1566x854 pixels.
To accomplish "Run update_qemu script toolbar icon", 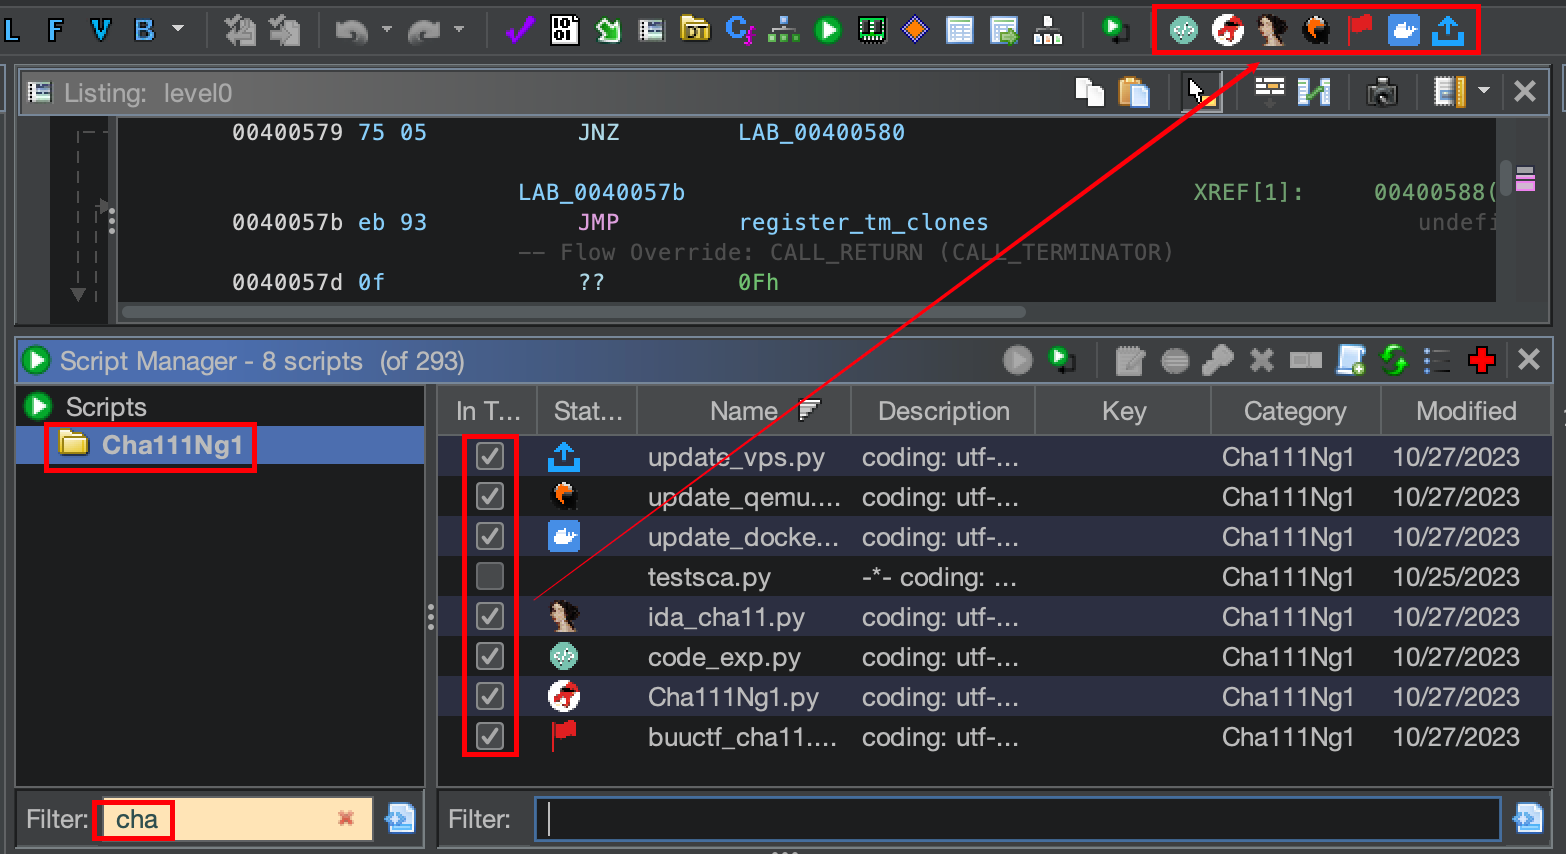I will tap(1316, 31).
